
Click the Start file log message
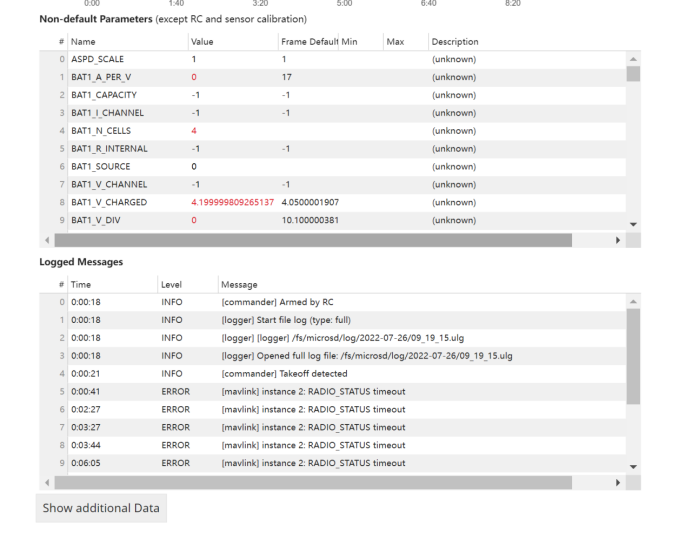tap(286, 320)
